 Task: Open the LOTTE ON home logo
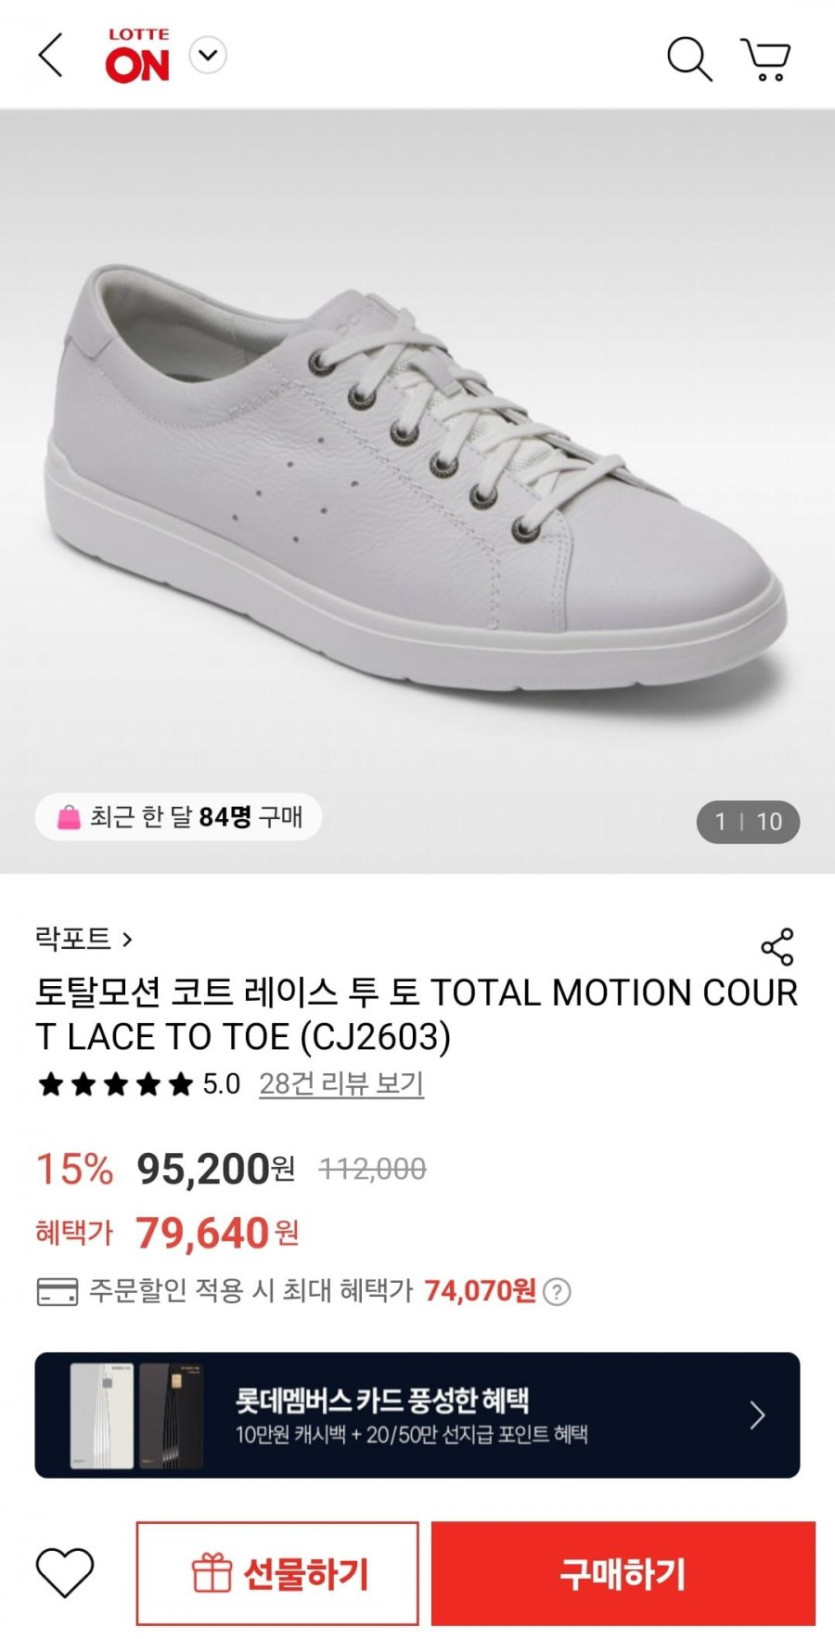click(x=138, y=56)
